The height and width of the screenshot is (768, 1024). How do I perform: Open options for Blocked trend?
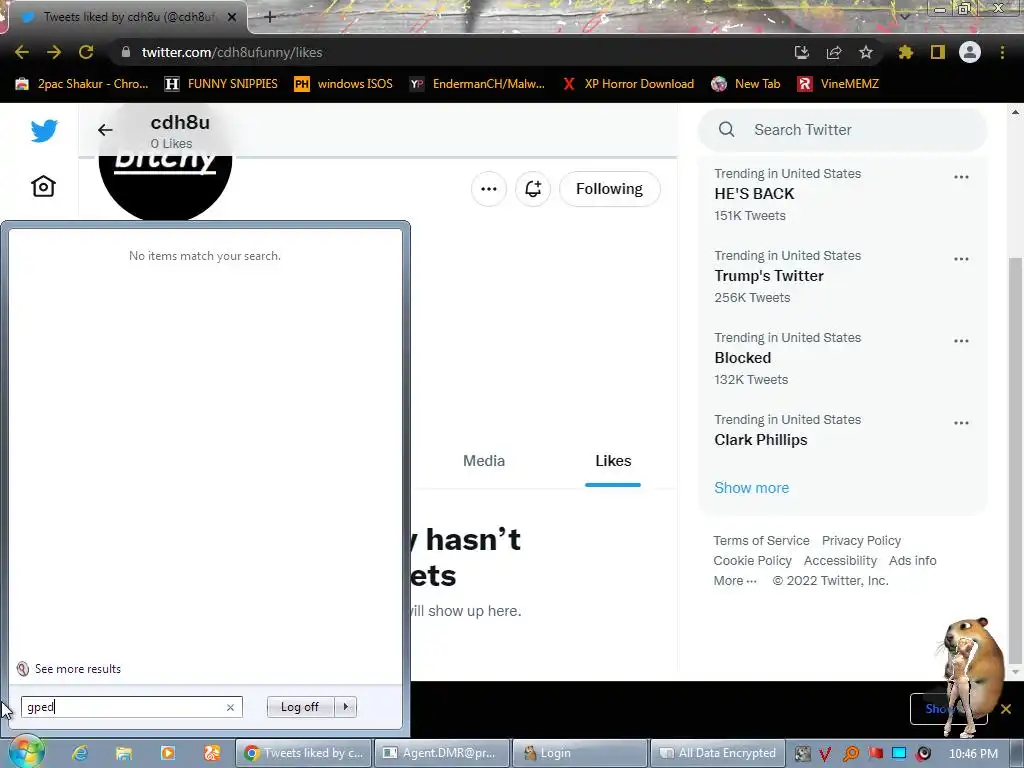[x=961, y=341]
